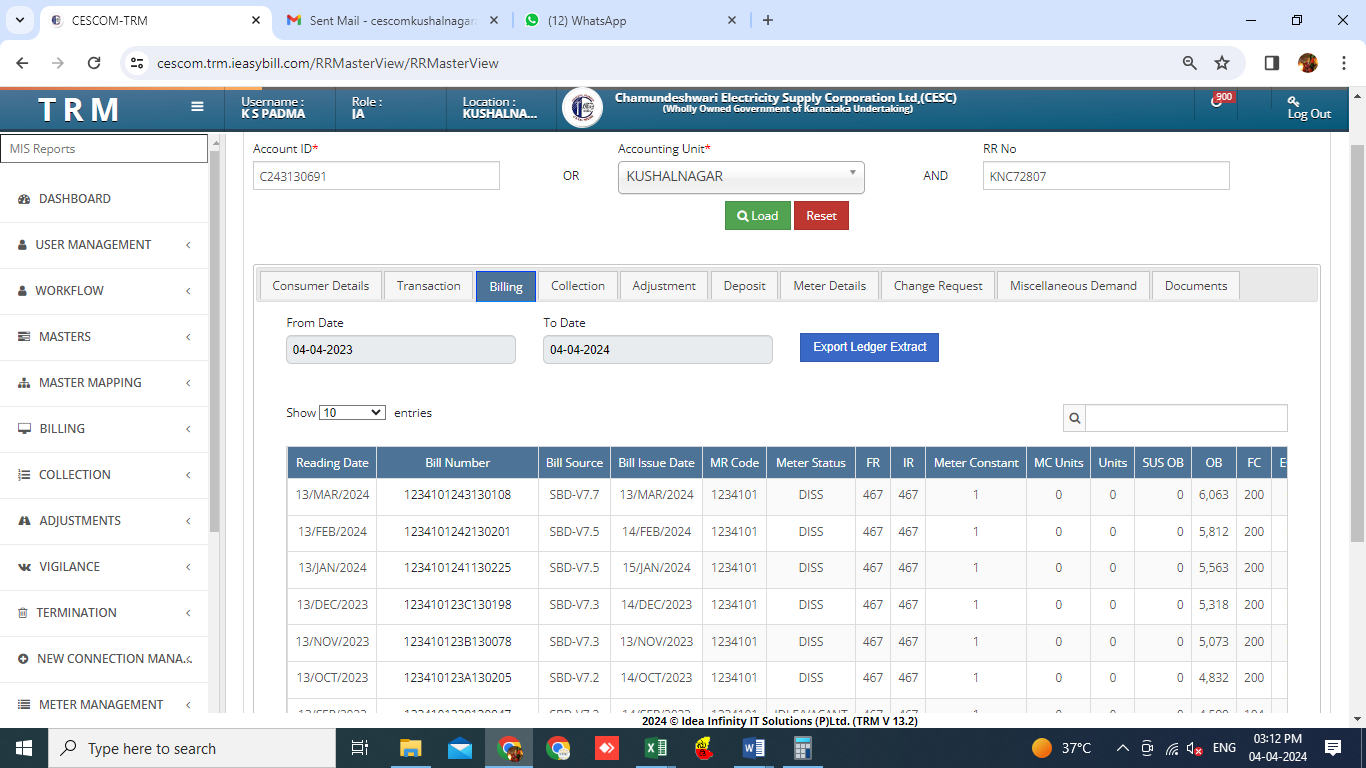Open the Show entries count dropdown
This screenshot has width=1366, height=768.
coord(352,412)
